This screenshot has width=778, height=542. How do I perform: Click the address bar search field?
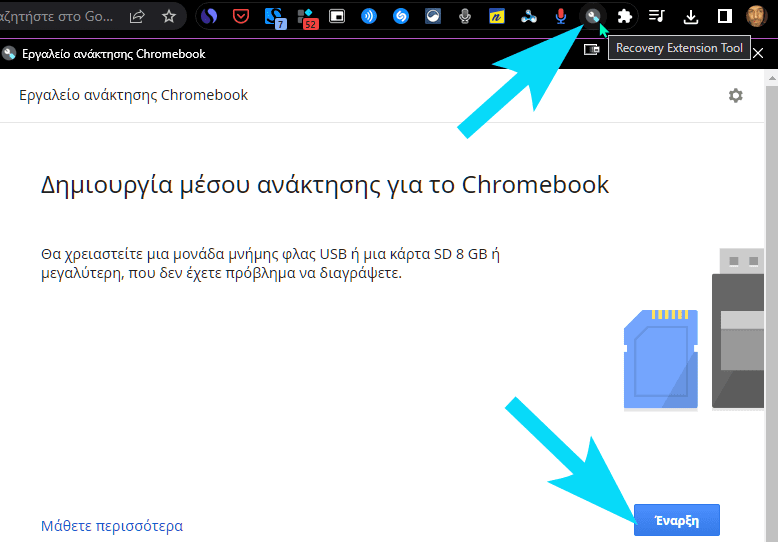tap(57, 16)
